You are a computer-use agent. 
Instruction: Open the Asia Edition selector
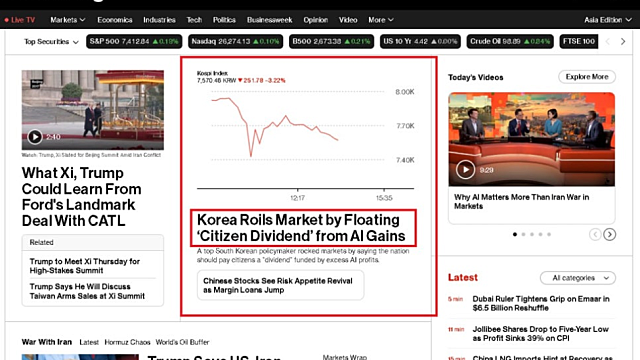[608, 20]
